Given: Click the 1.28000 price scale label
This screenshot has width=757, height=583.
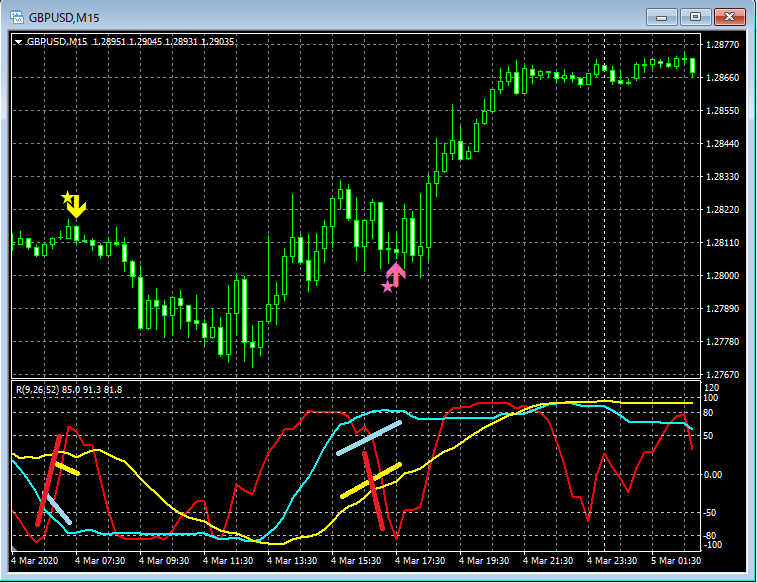Looking at the screenshot, I should (x=722, y=276).
